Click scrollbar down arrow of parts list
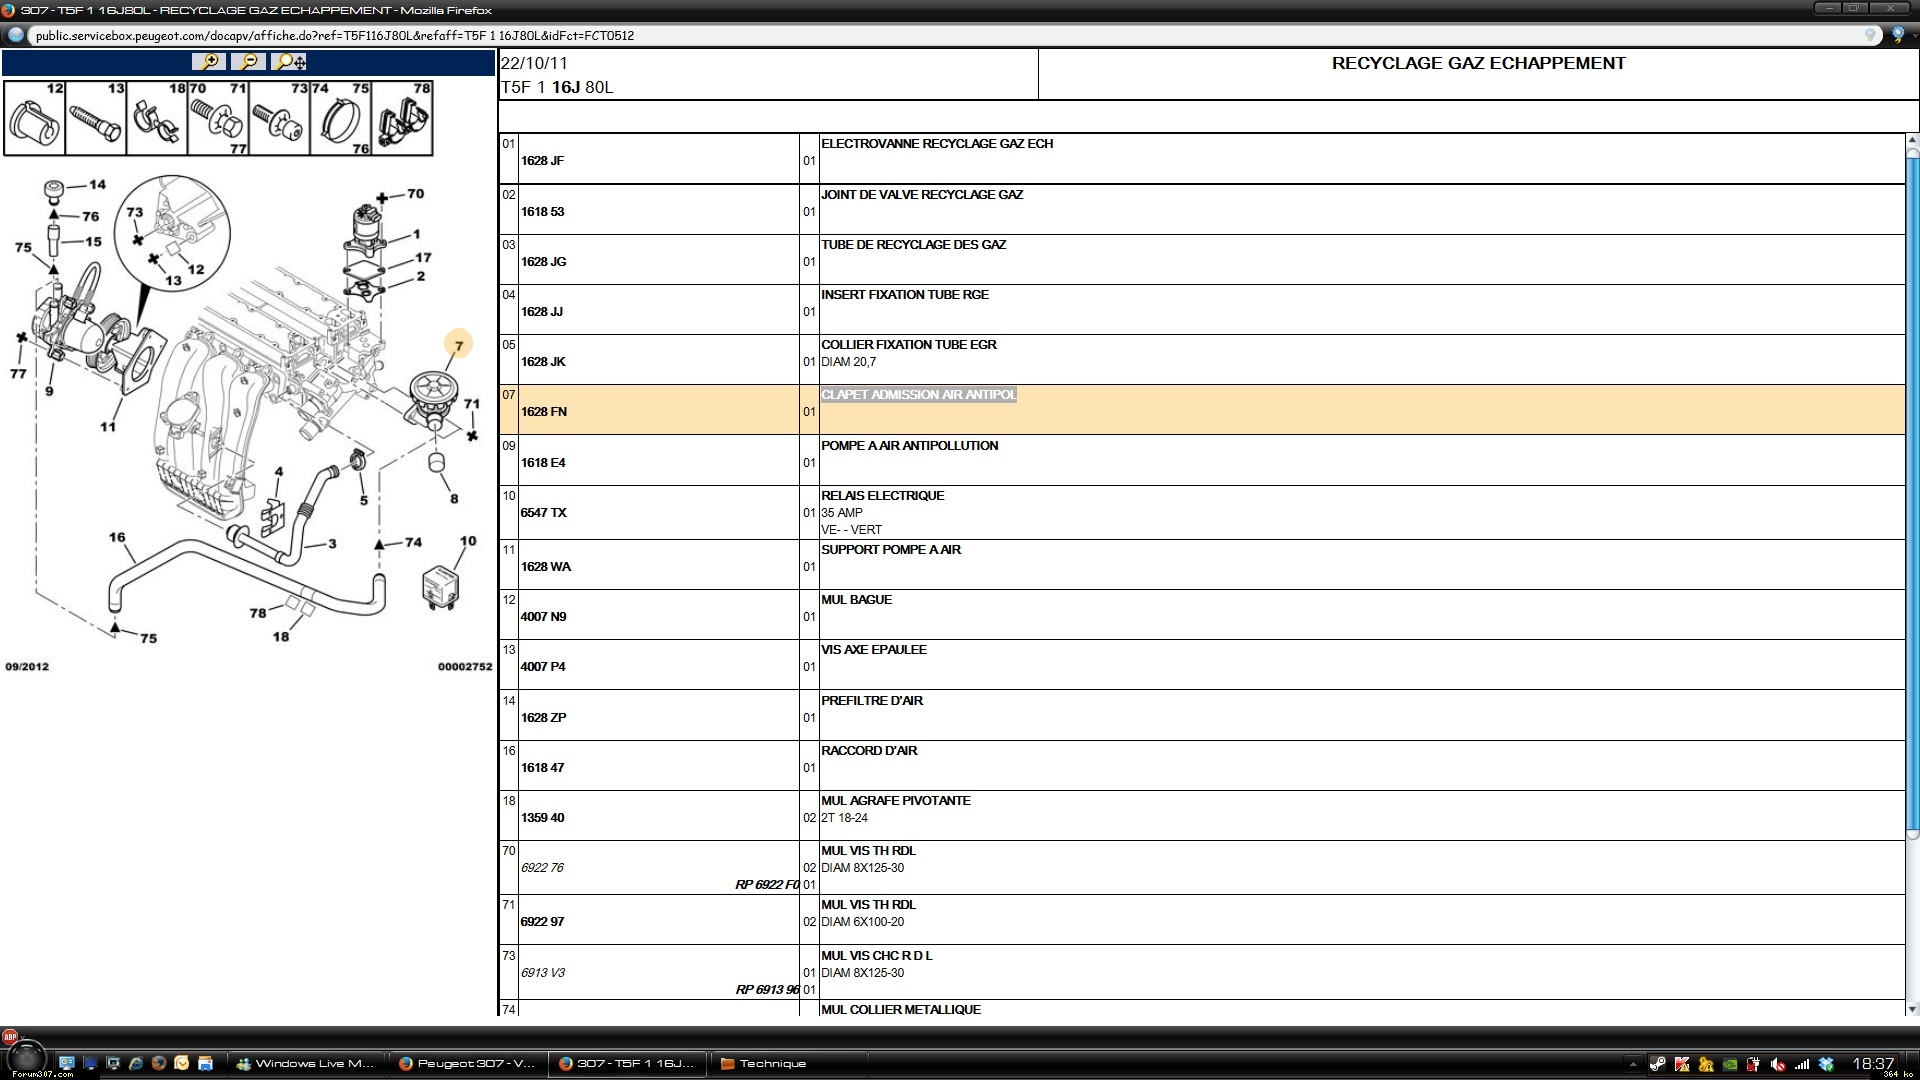This screenshot has height=1080, width=1920. tap(1912, 1009)
